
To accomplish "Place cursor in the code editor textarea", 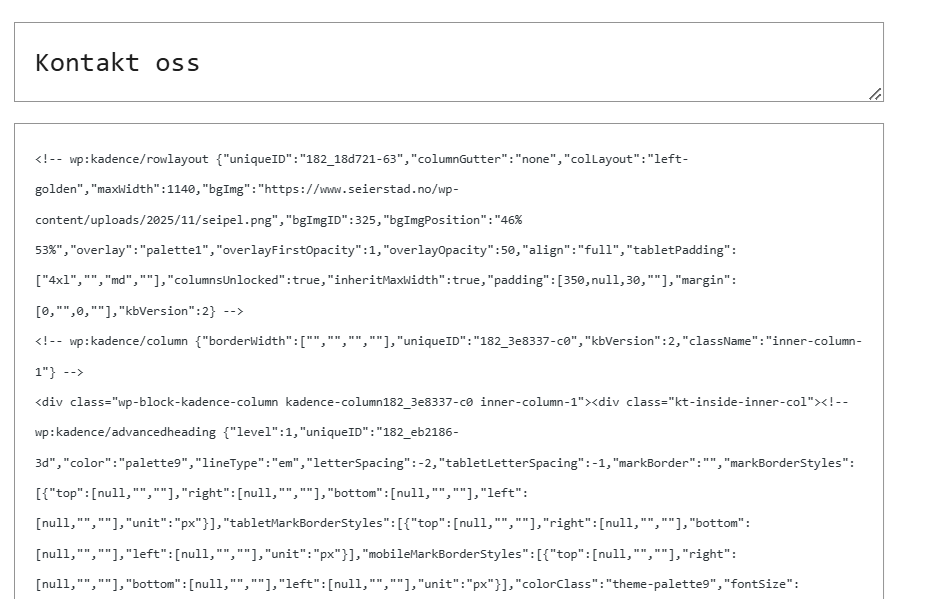I will coord(449,362).
